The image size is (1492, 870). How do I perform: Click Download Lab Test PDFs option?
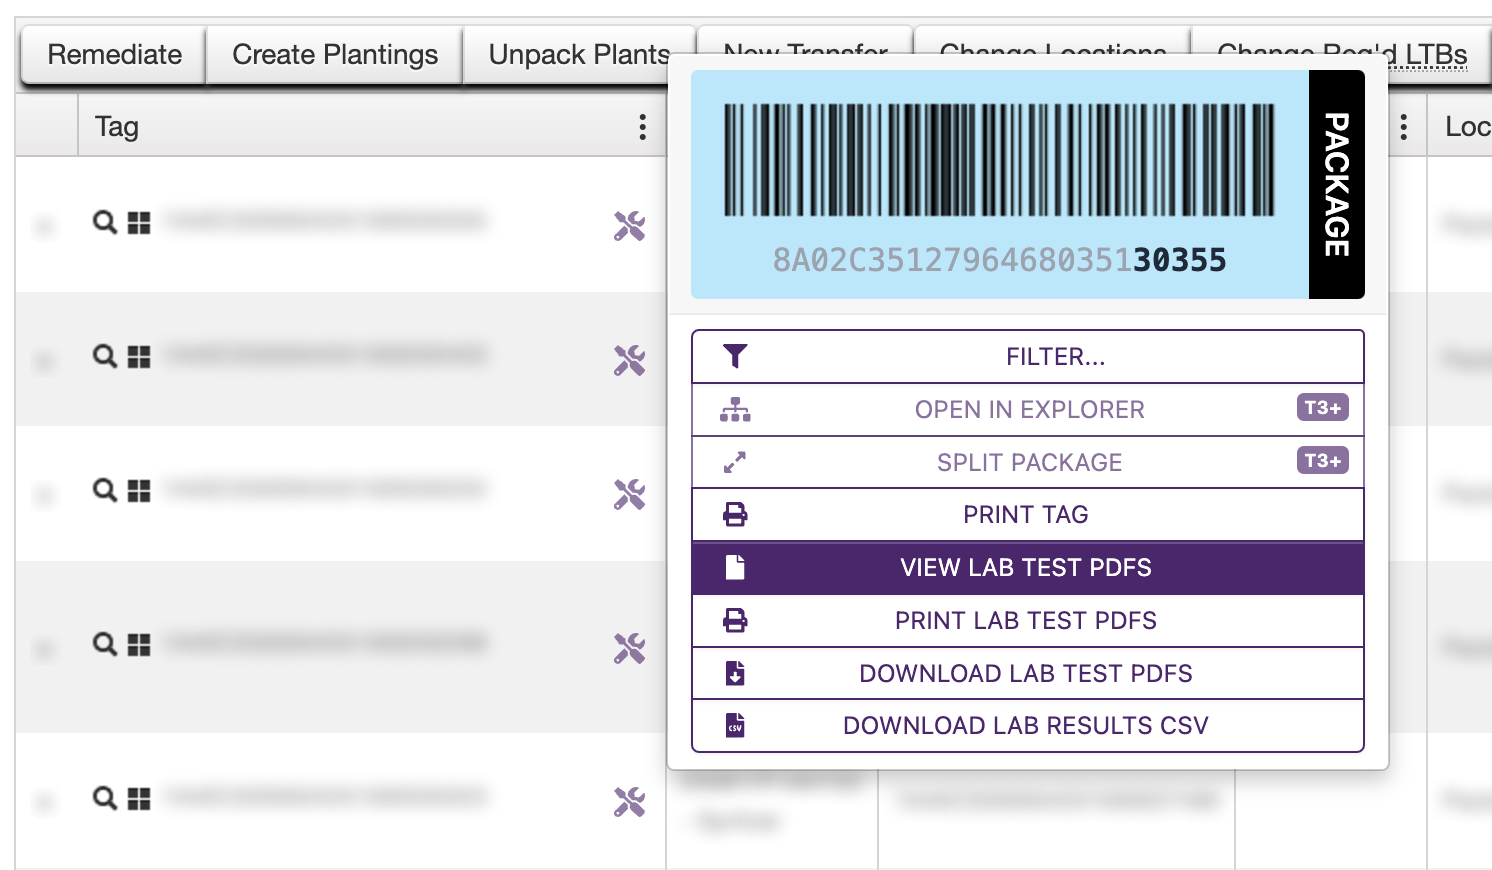[1027, 674]
